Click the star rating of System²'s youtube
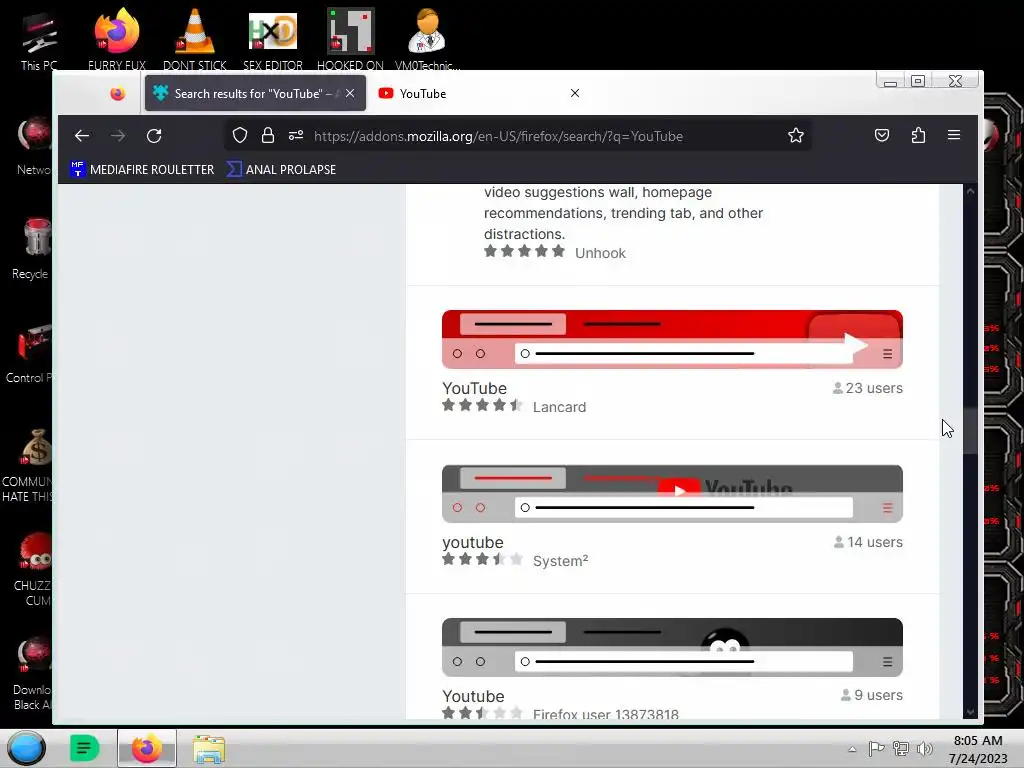Screen dimensions: 1024x768 (x=482, y=559)
